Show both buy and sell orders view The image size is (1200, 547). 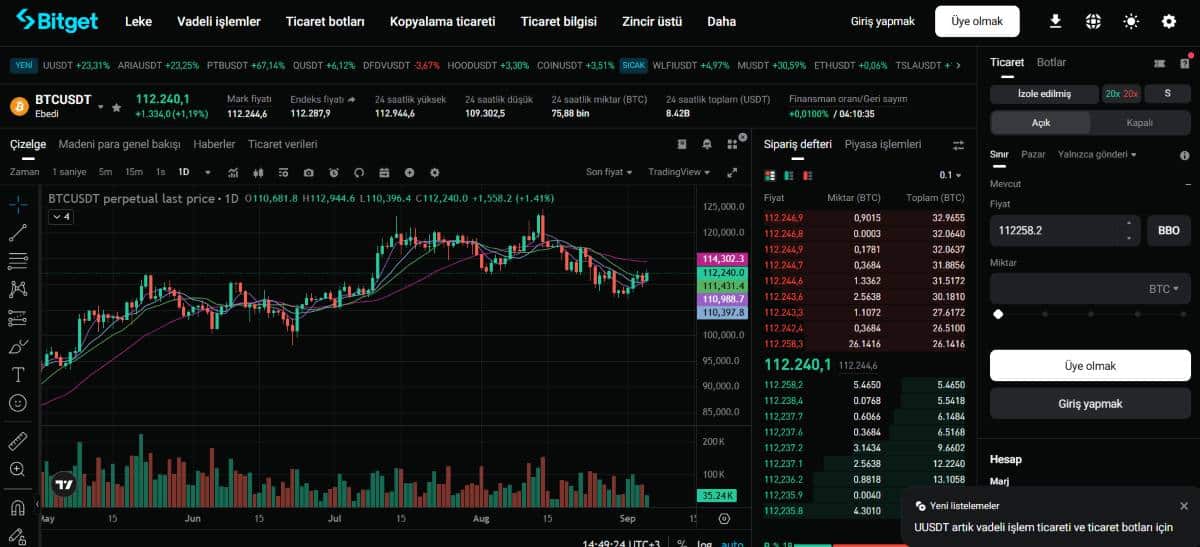coord(770,175)
